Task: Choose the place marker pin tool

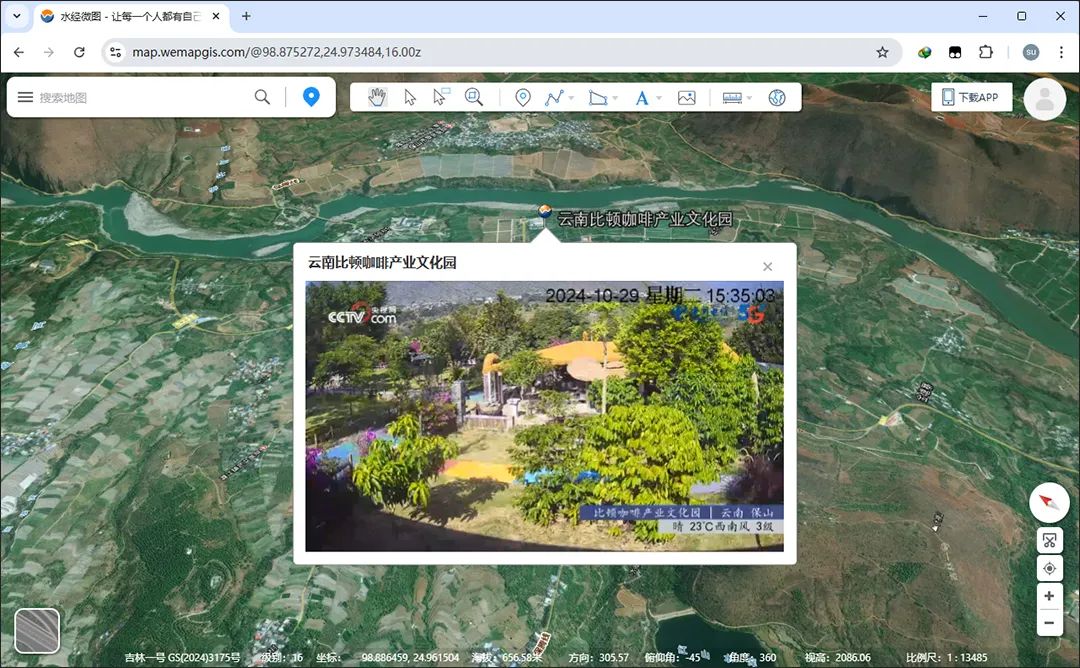Action: [523, 98]
